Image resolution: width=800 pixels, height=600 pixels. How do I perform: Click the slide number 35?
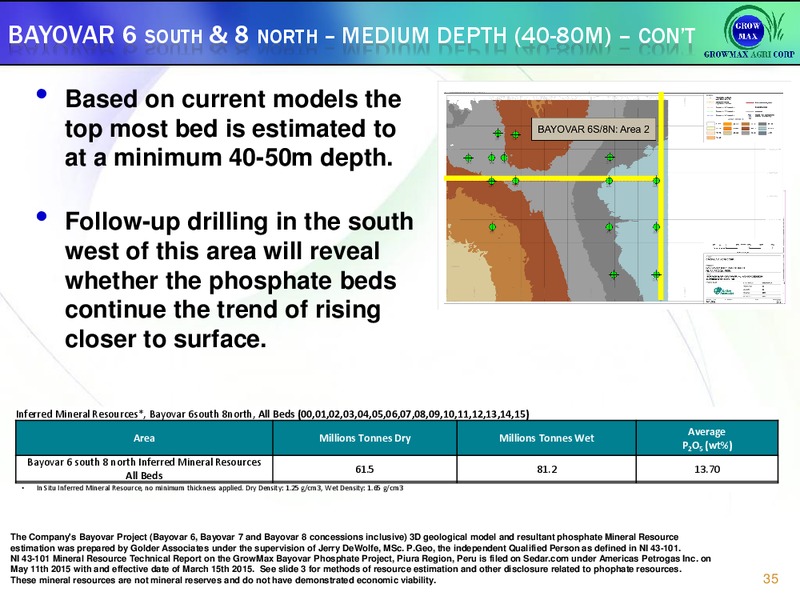pos(770,578)
